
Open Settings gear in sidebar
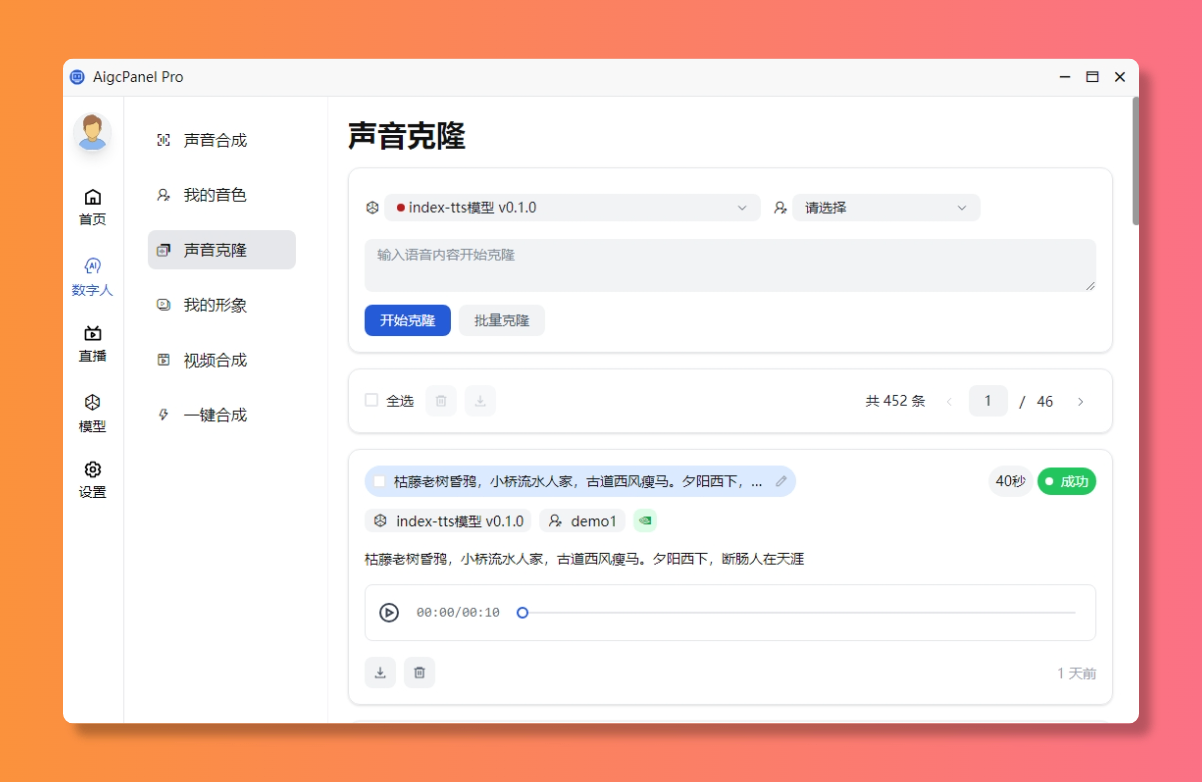pos(92,470)
